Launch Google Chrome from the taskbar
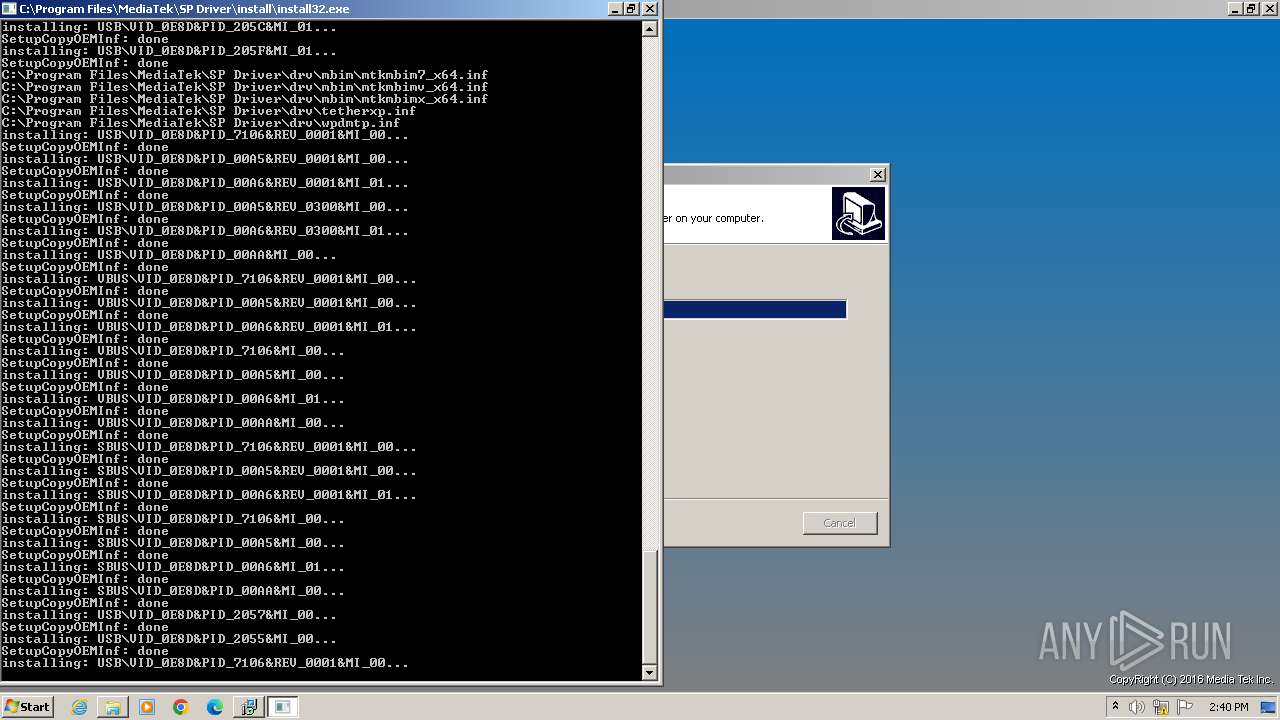1280x720 pixels. tap(181, 707)
